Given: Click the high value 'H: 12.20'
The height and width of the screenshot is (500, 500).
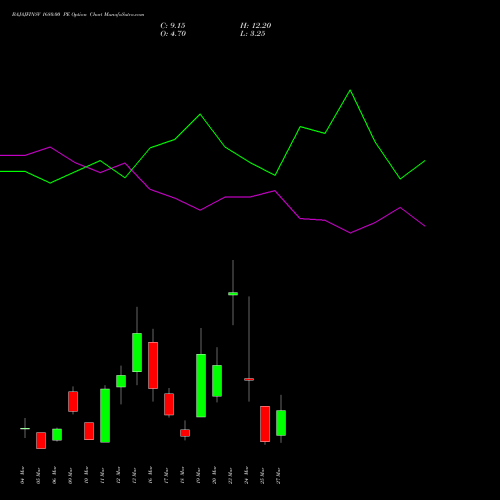Looking at the screenshot, I should click(x=256, y=26).
